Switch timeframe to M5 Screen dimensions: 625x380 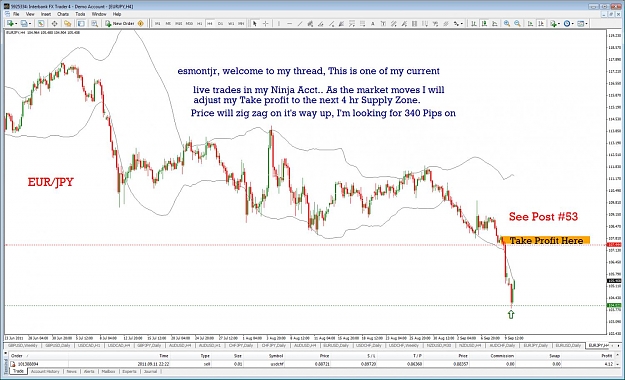pyautogui.click(x=168, y=24)
